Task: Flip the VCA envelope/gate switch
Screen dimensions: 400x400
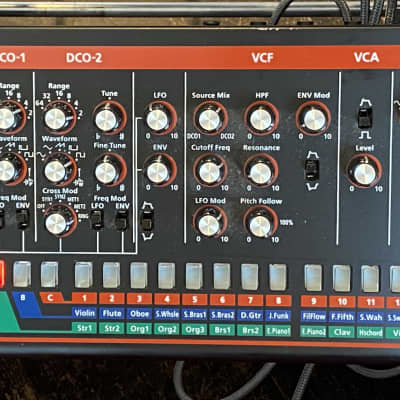Action: click(364, 117)
